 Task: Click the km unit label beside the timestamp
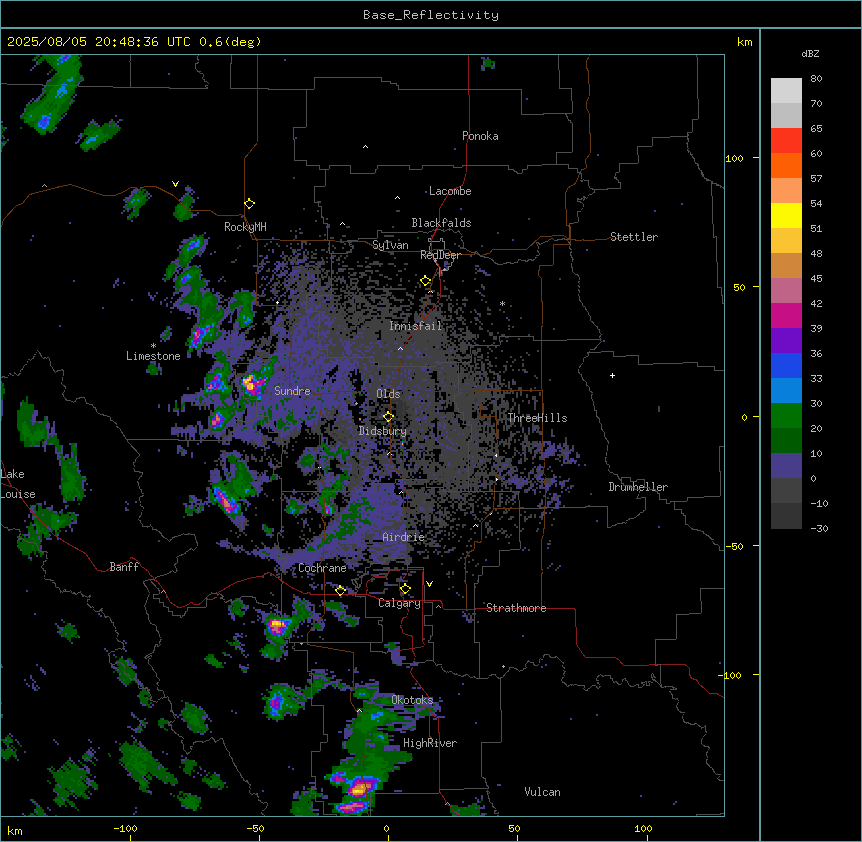pos(745,42)
